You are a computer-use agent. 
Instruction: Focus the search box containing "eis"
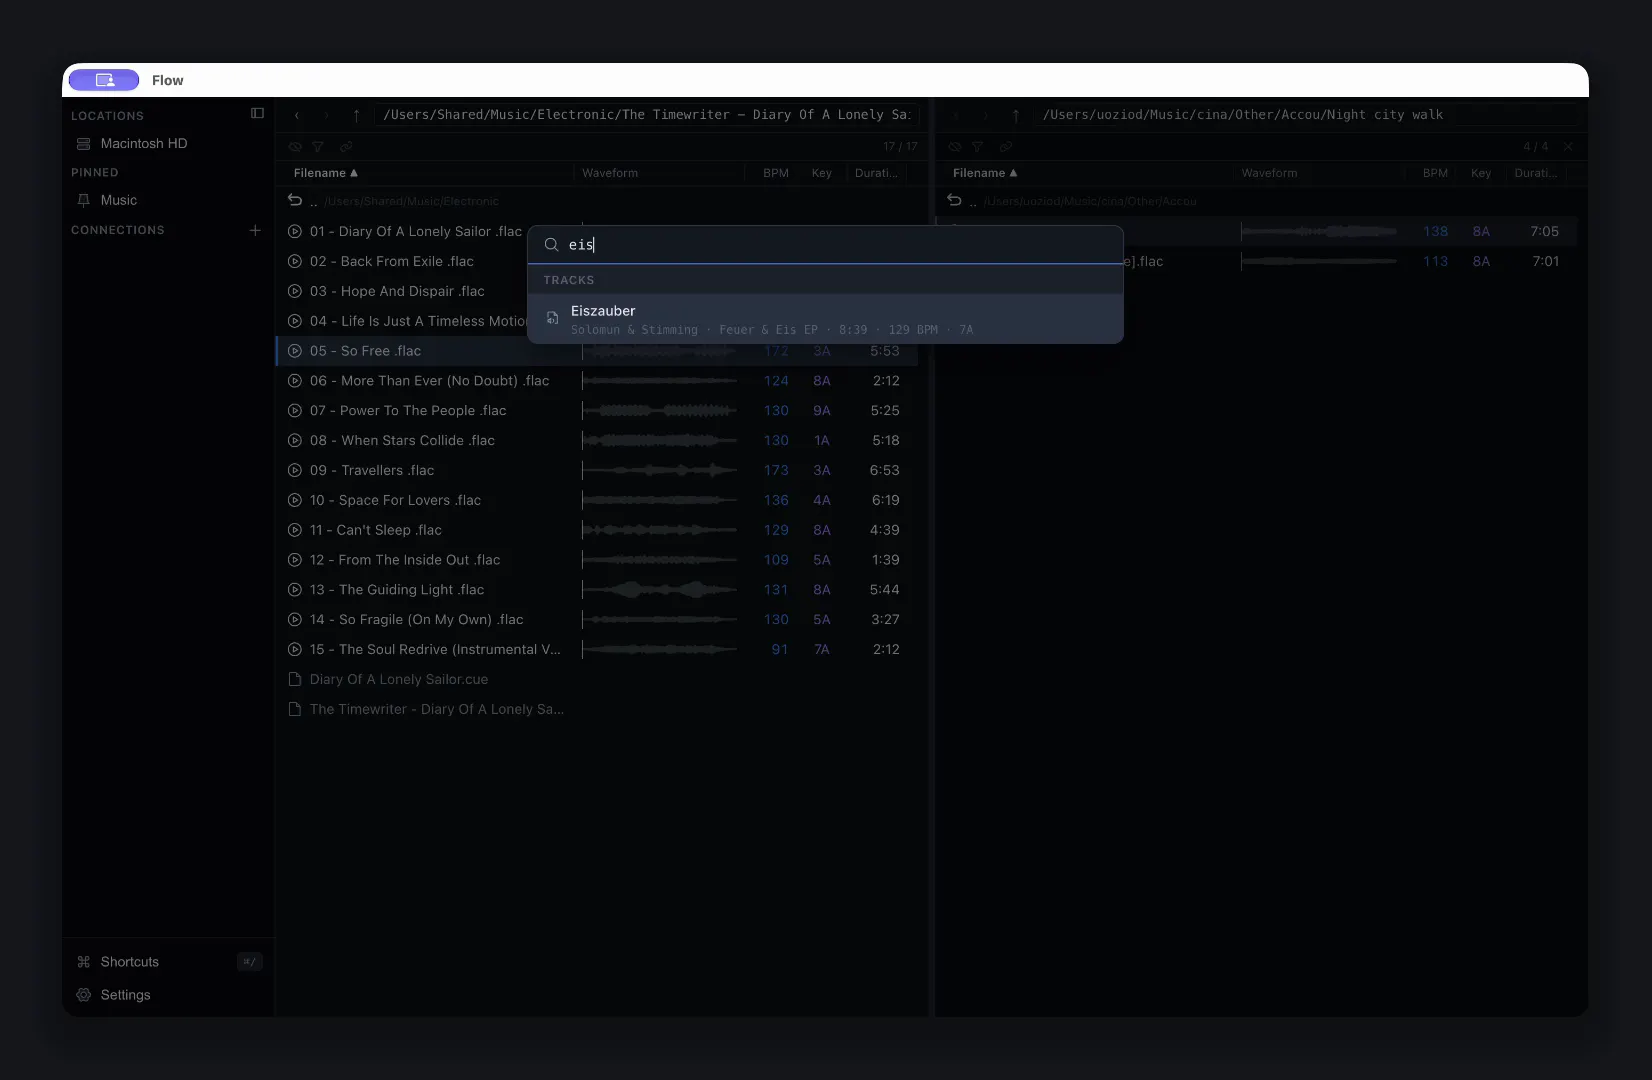point(825,245)
